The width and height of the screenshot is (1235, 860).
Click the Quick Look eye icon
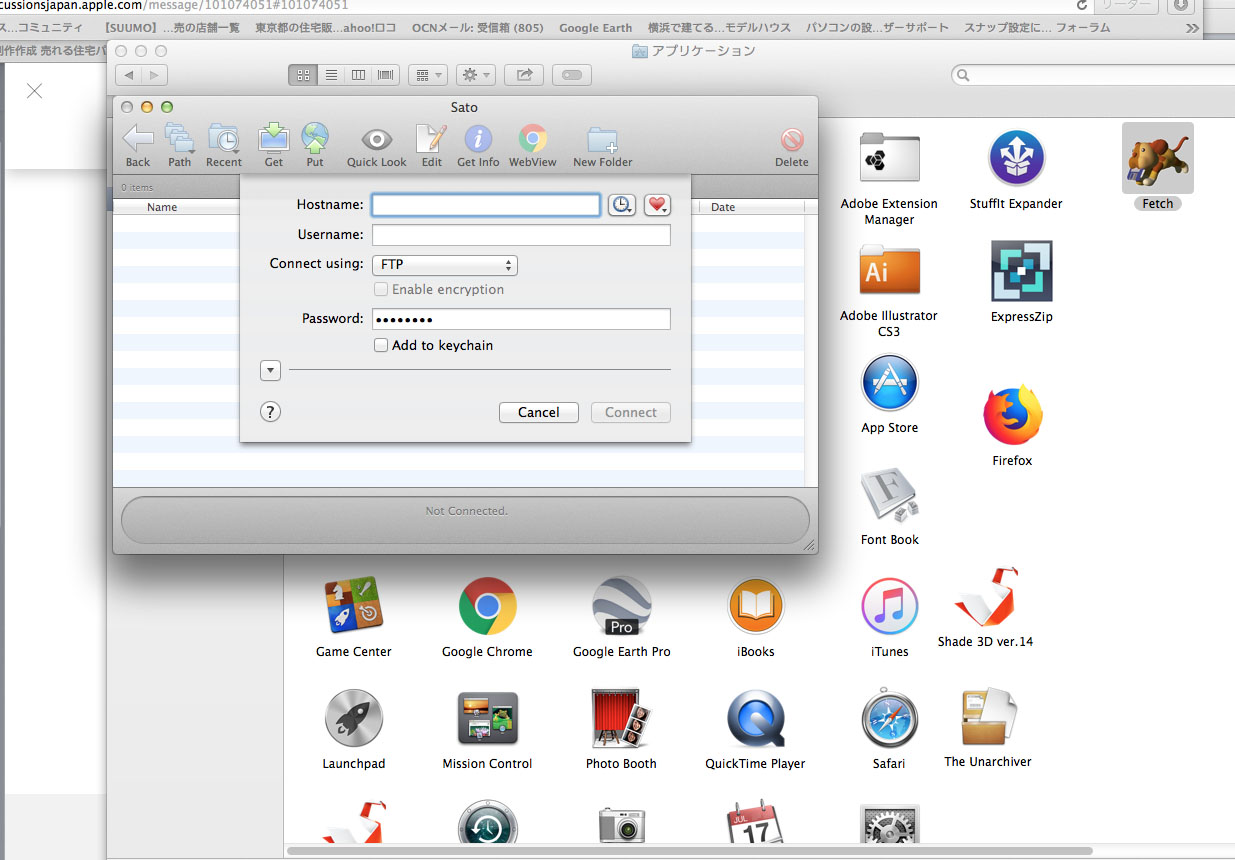[x=377, y=139]
